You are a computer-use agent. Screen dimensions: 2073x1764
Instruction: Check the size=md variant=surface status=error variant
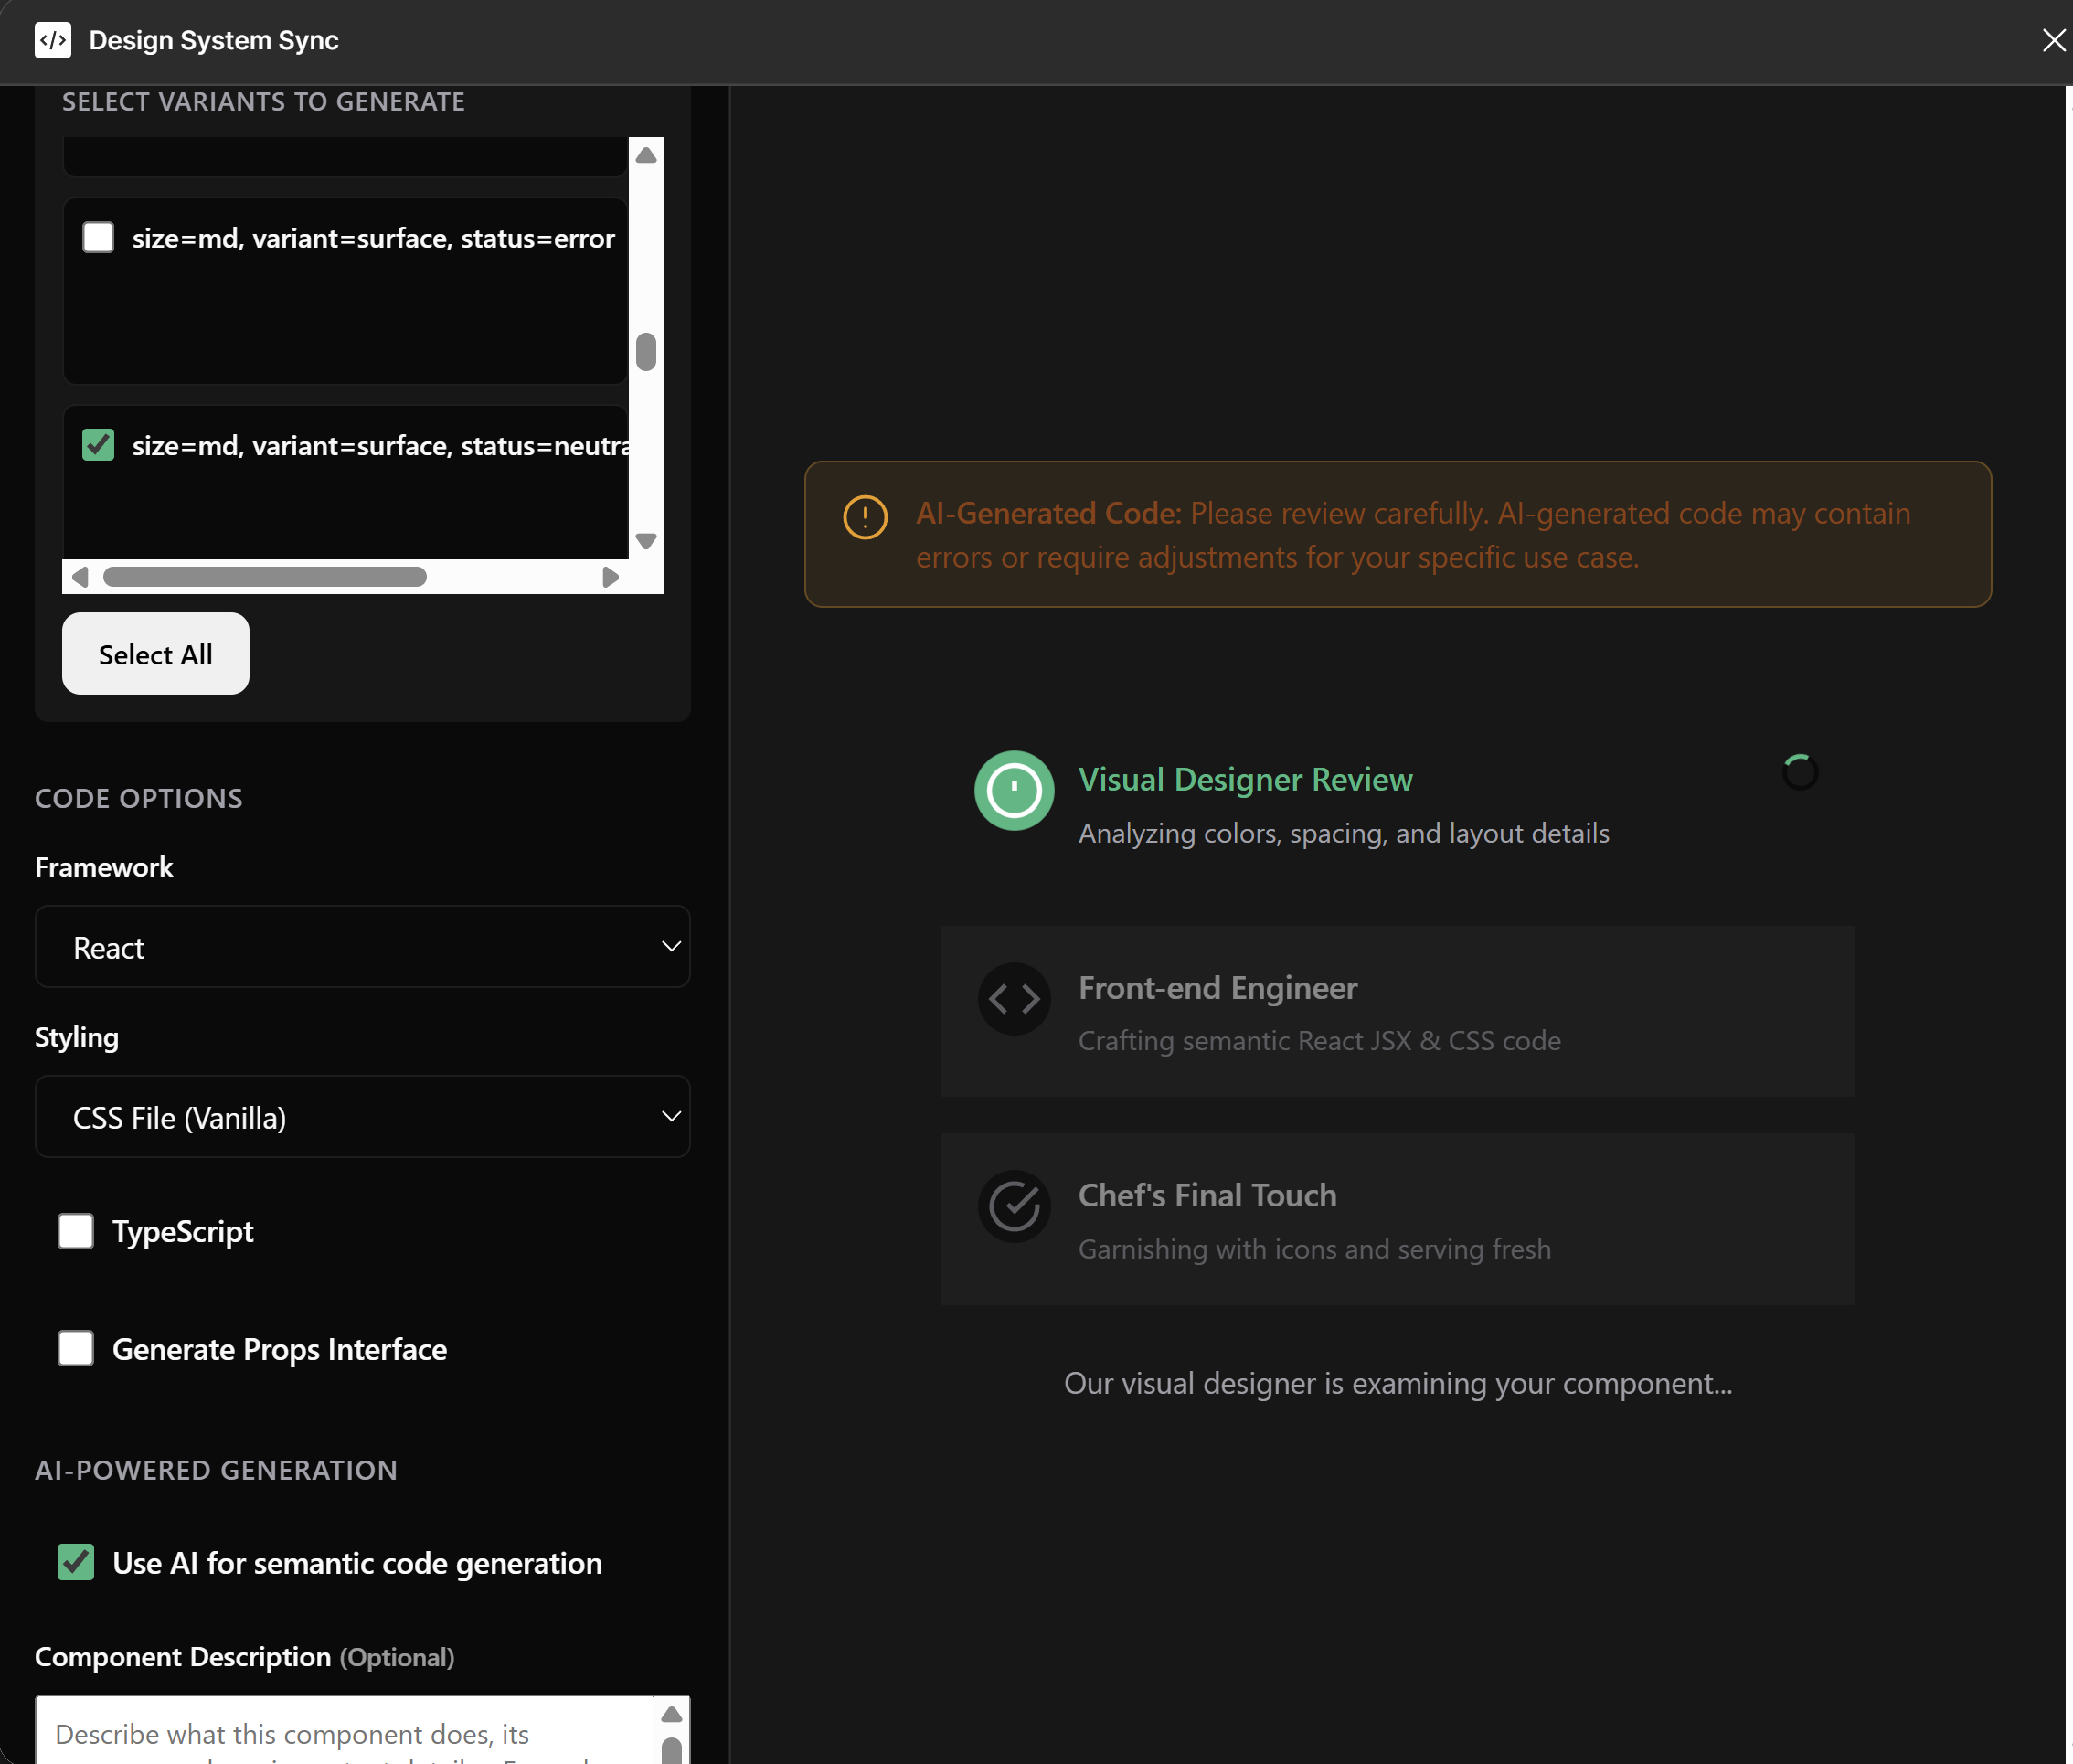[97, 237]
